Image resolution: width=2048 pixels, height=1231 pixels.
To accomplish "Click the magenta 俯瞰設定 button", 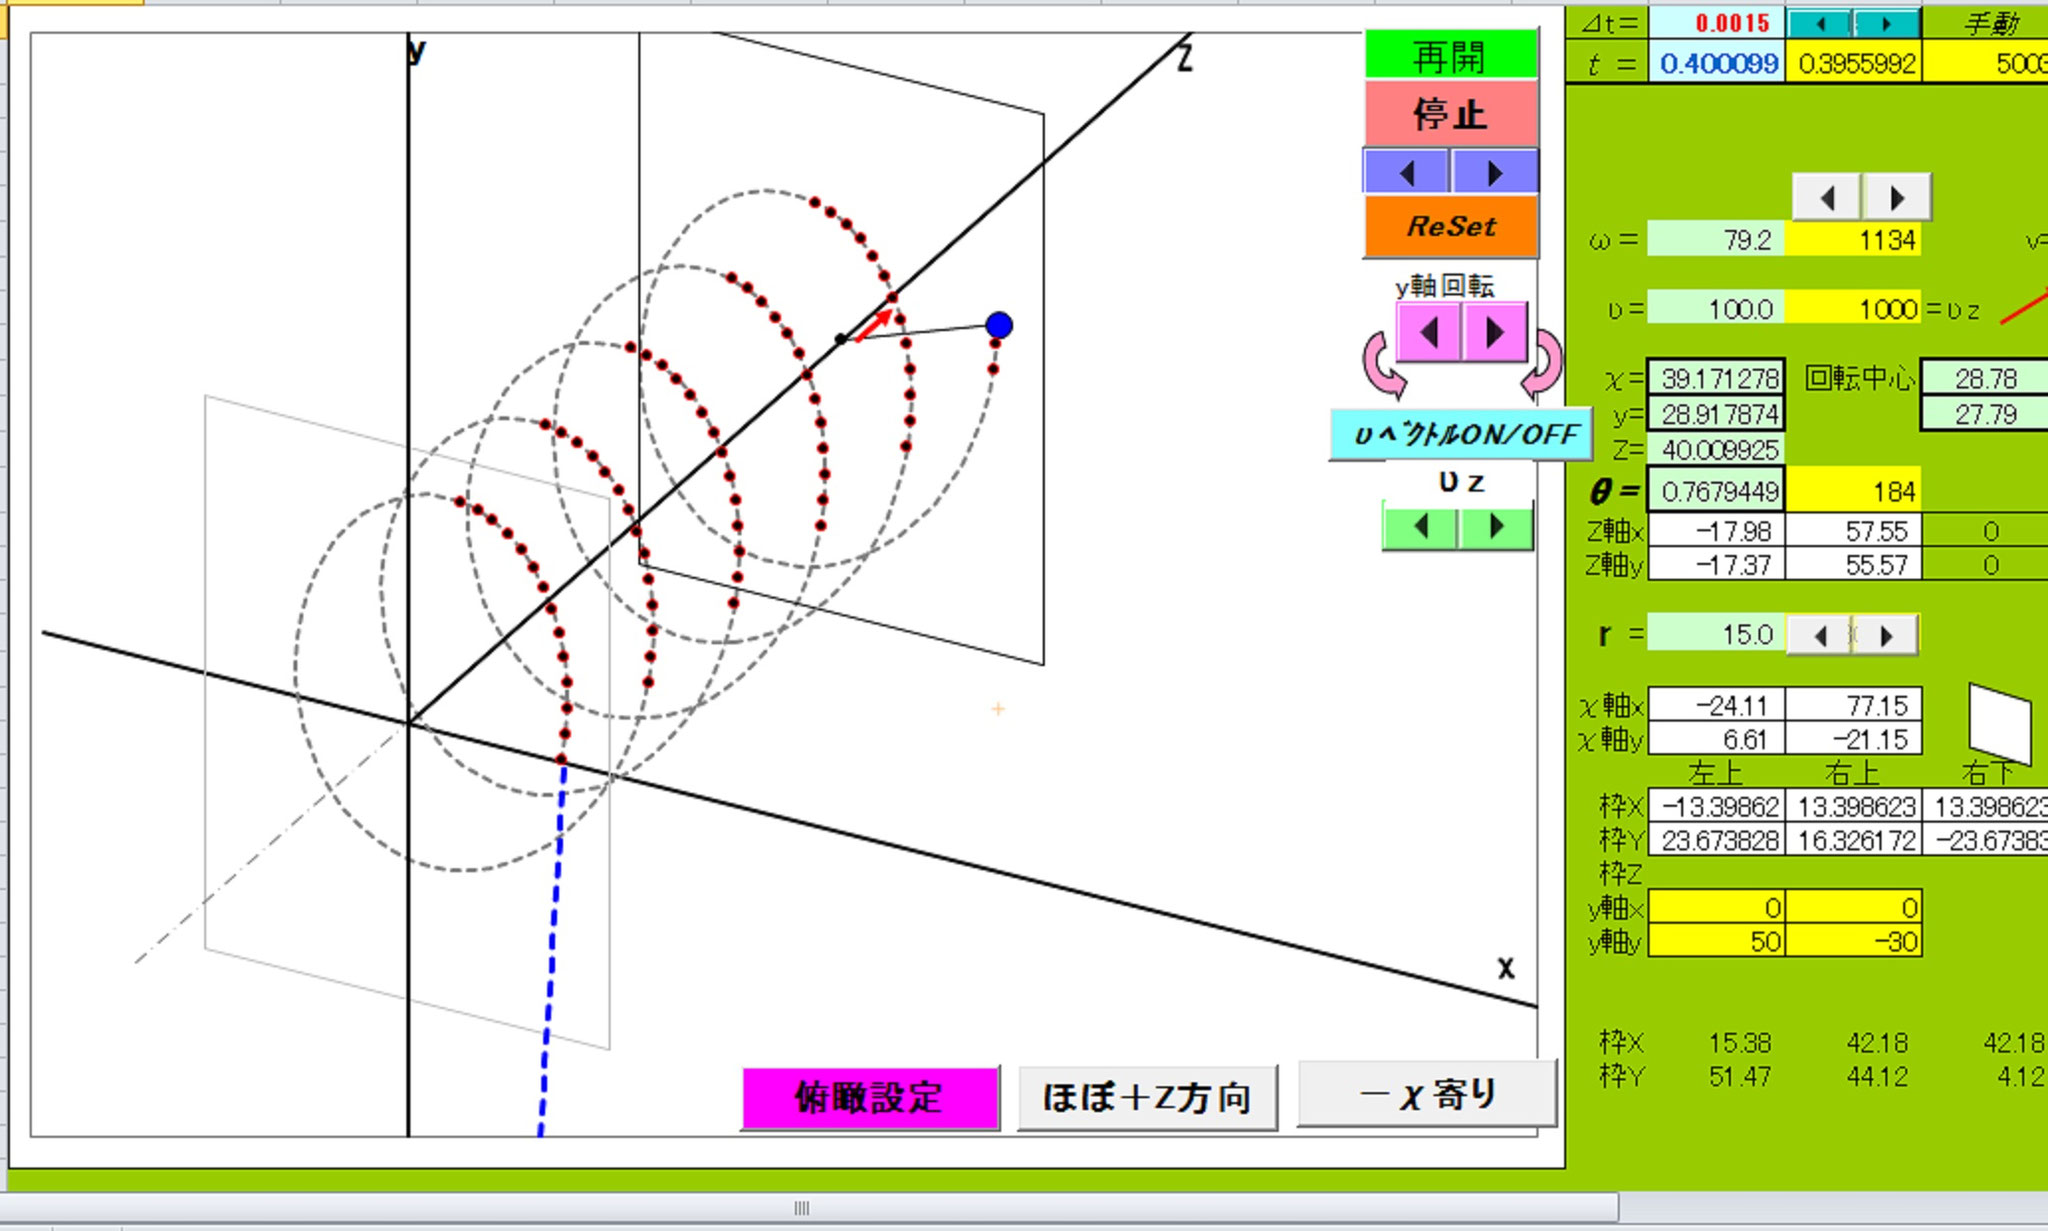I will tap(870, 1098).
